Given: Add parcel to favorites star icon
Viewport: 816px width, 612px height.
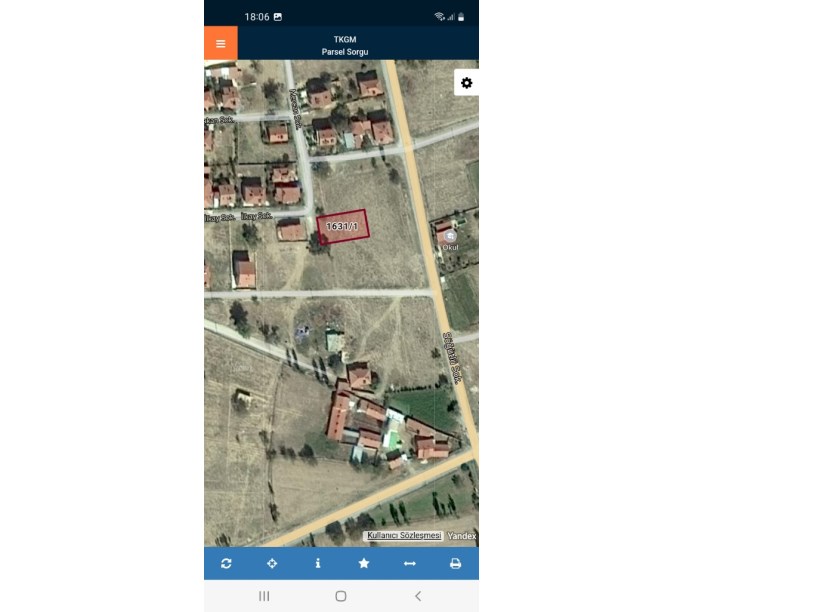Looking at the screenshot, I should point(364,563).
